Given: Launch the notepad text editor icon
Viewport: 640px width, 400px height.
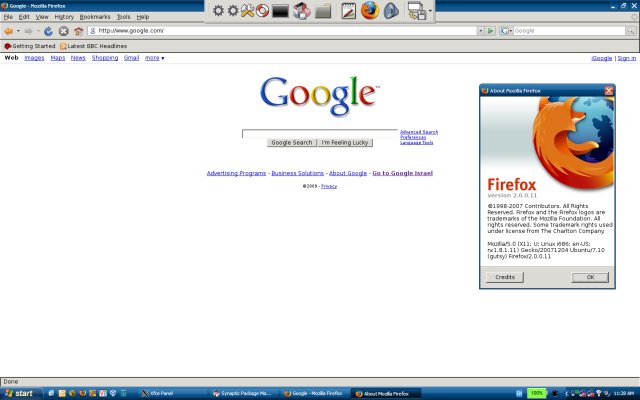Looking at the screenshot, I should tap(348, 11).
